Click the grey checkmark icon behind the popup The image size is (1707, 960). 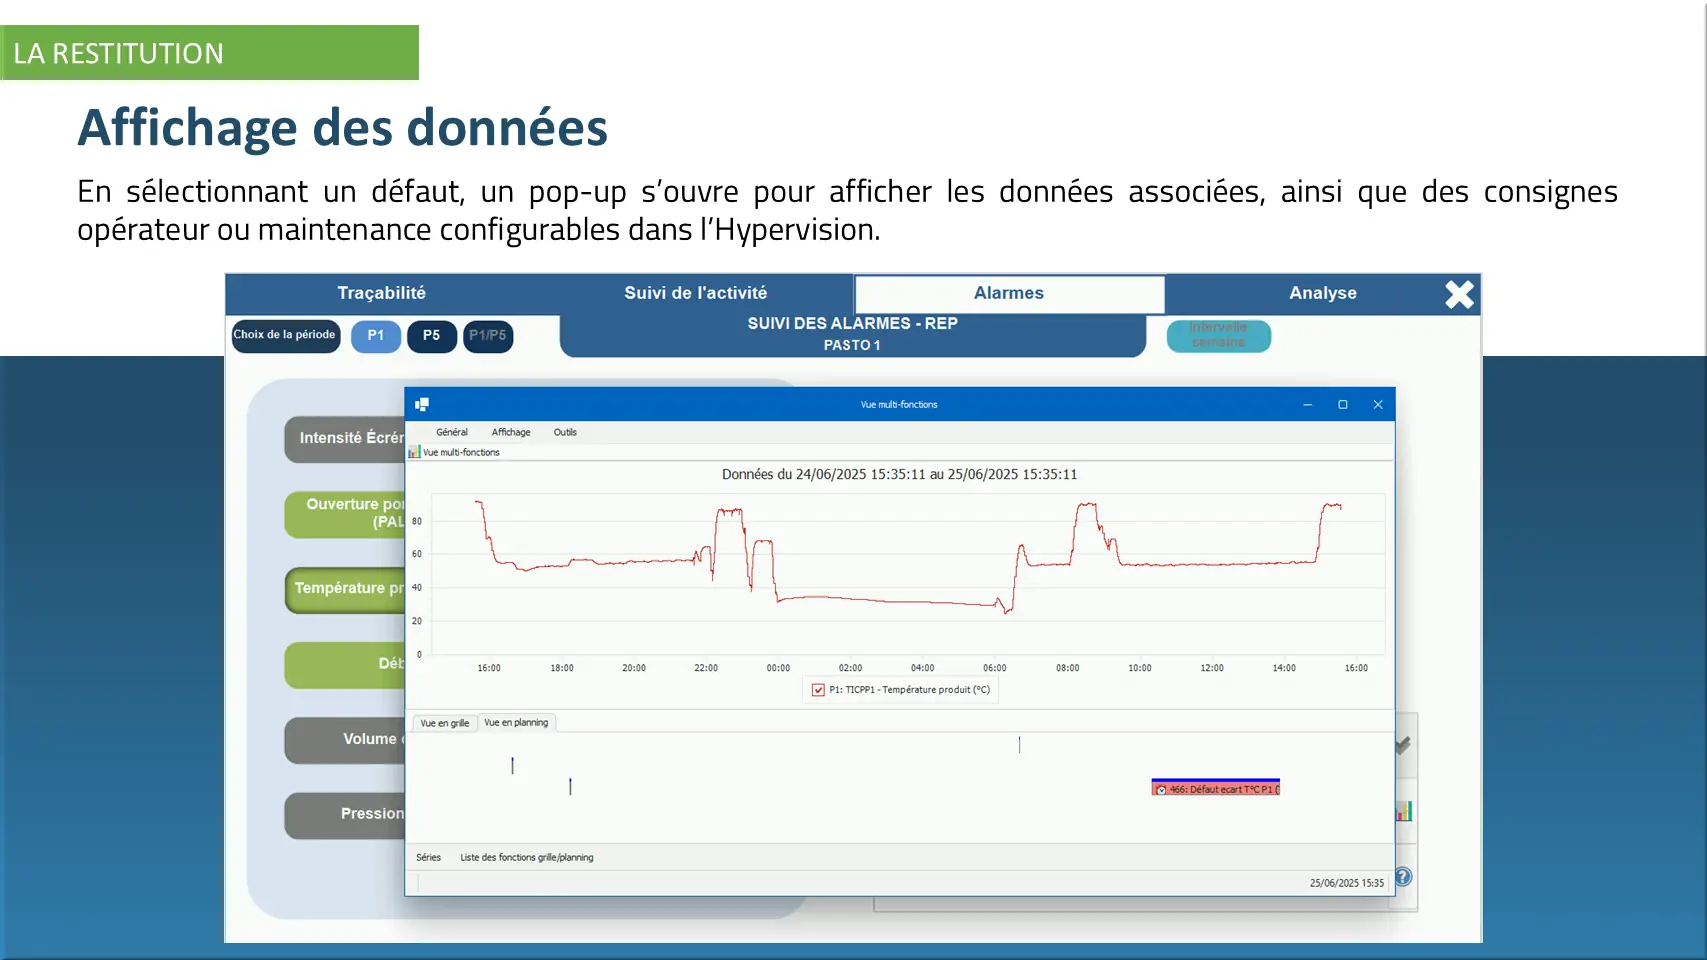pos(1403,745)
